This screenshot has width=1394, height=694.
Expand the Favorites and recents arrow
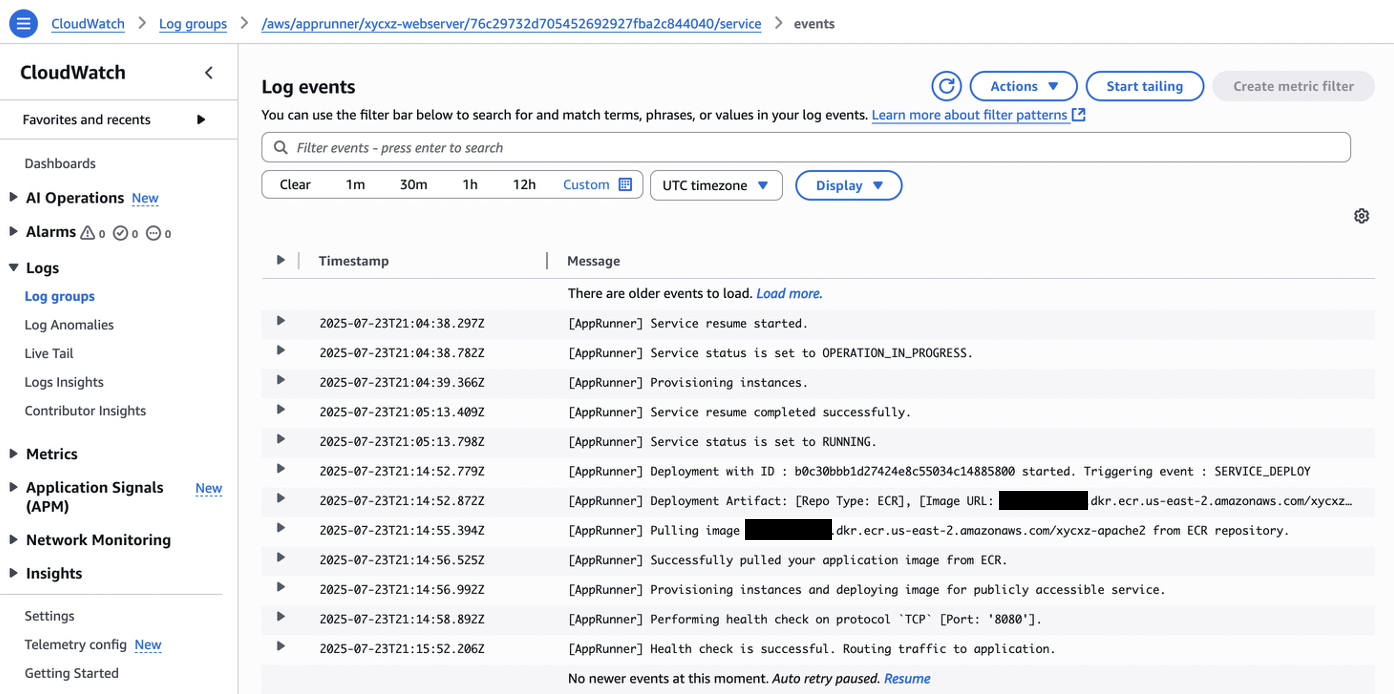(x=201, y=120)
